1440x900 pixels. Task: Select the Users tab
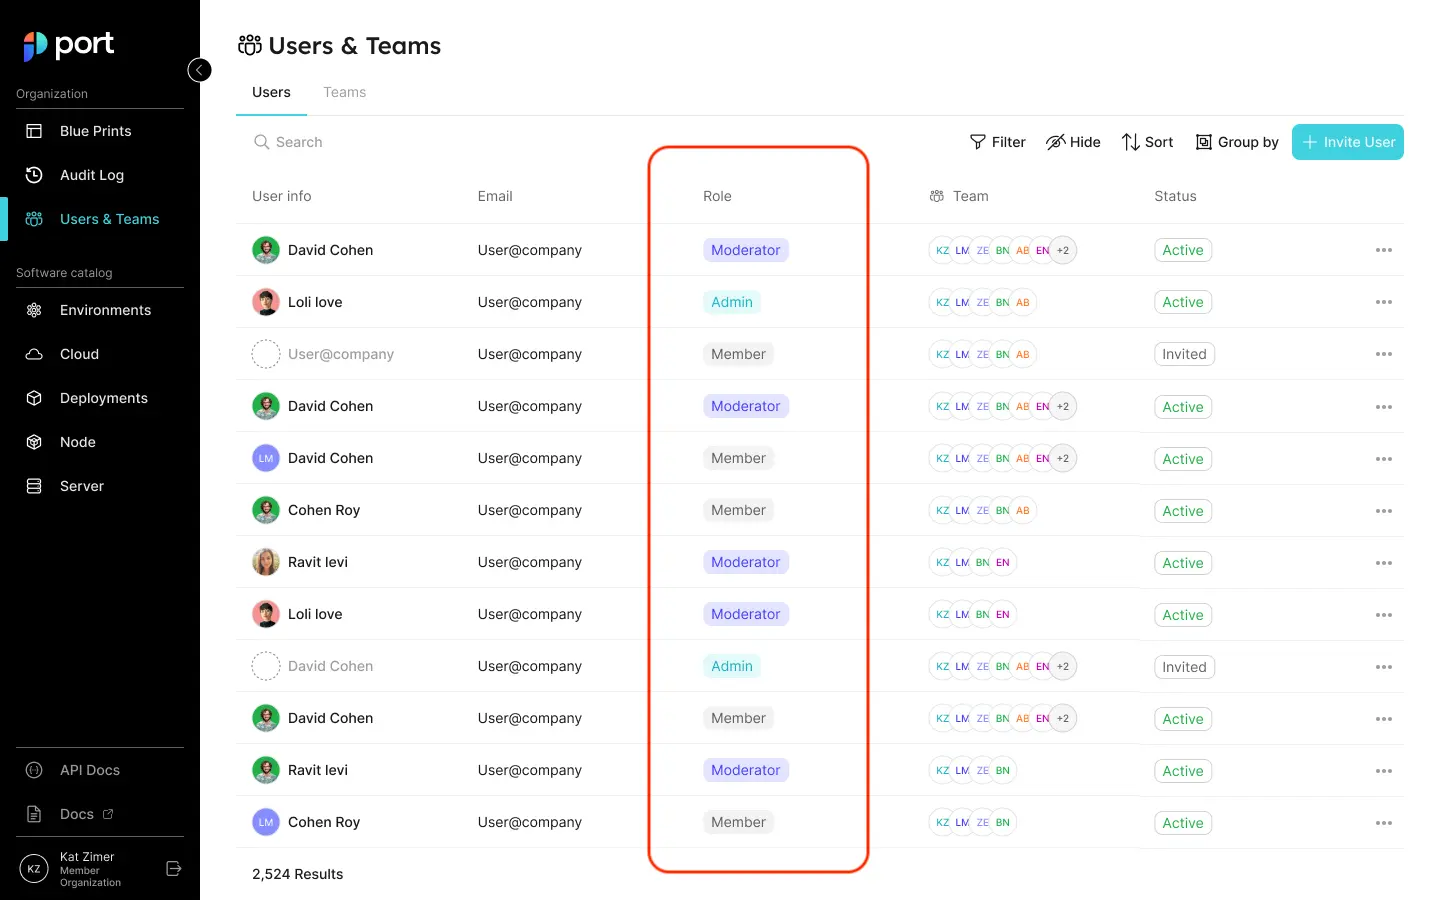tap(271, 92)
